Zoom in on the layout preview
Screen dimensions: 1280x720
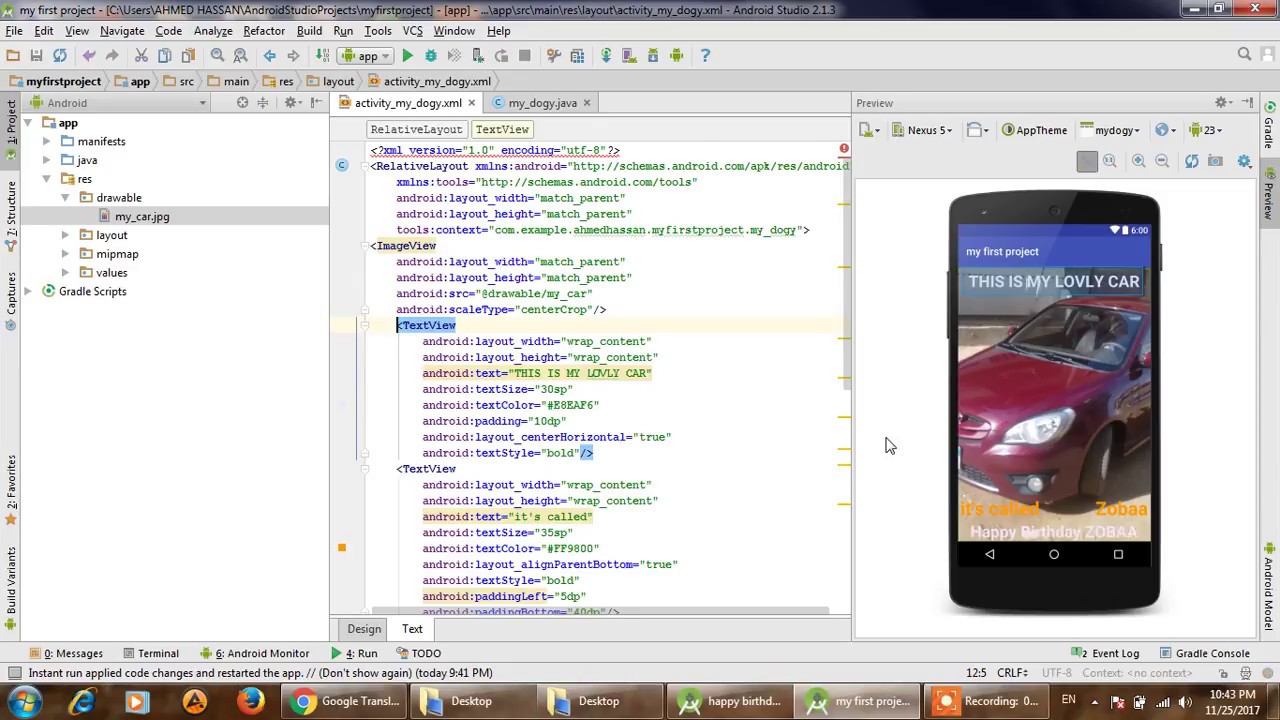(1138, 161)
